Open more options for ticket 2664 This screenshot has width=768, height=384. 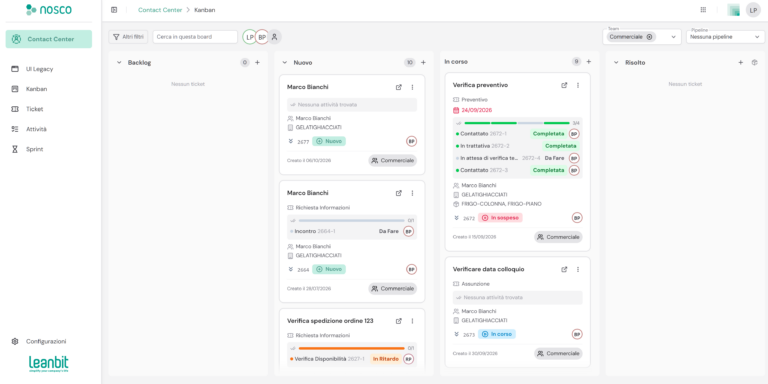pyautogui.click(x=412, y=193)
